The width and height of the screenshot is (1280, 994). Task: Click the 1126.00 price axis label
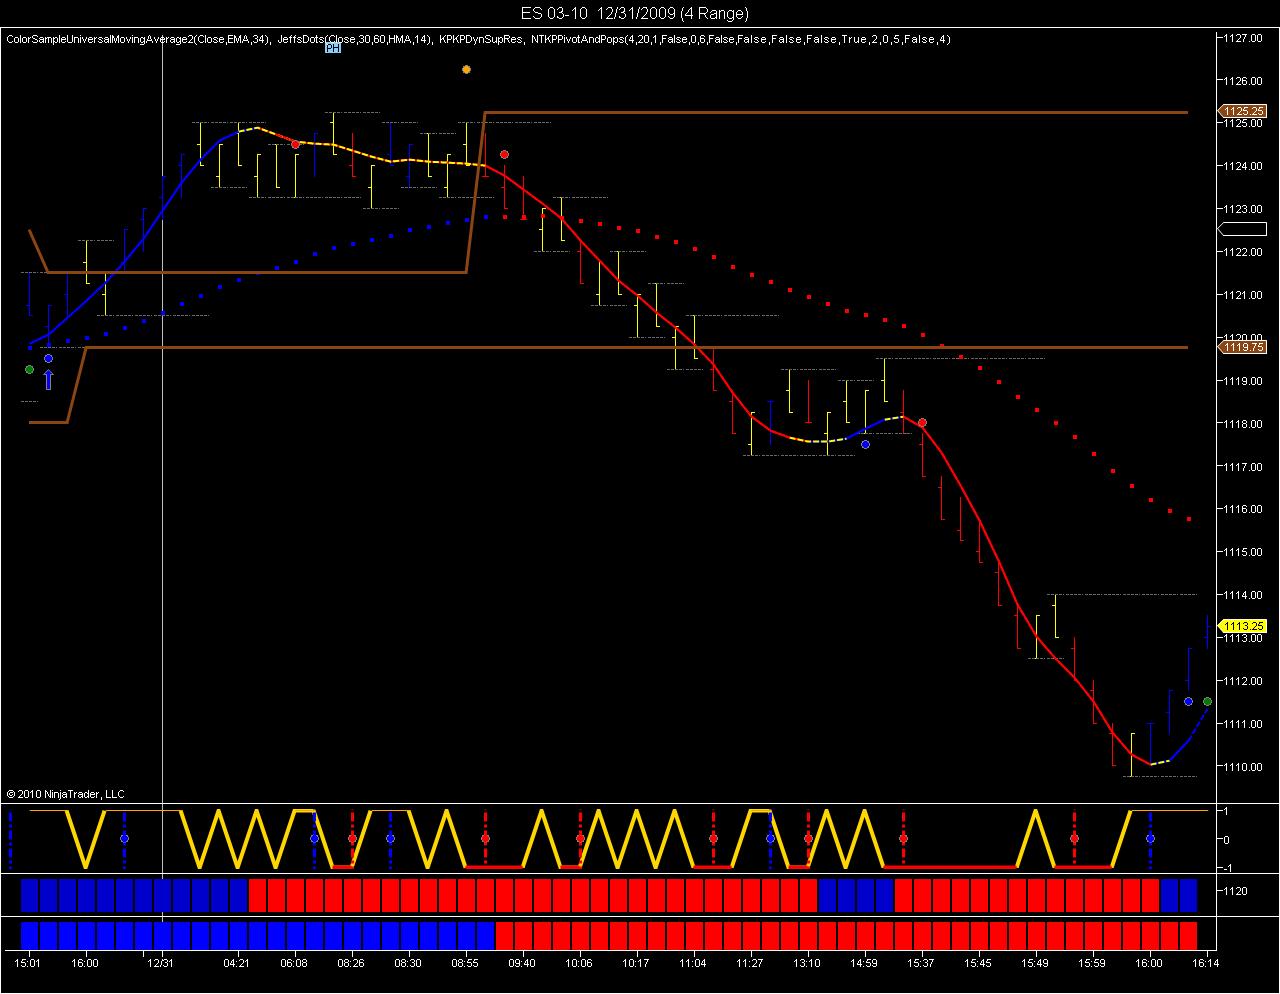pos(1242,81)
